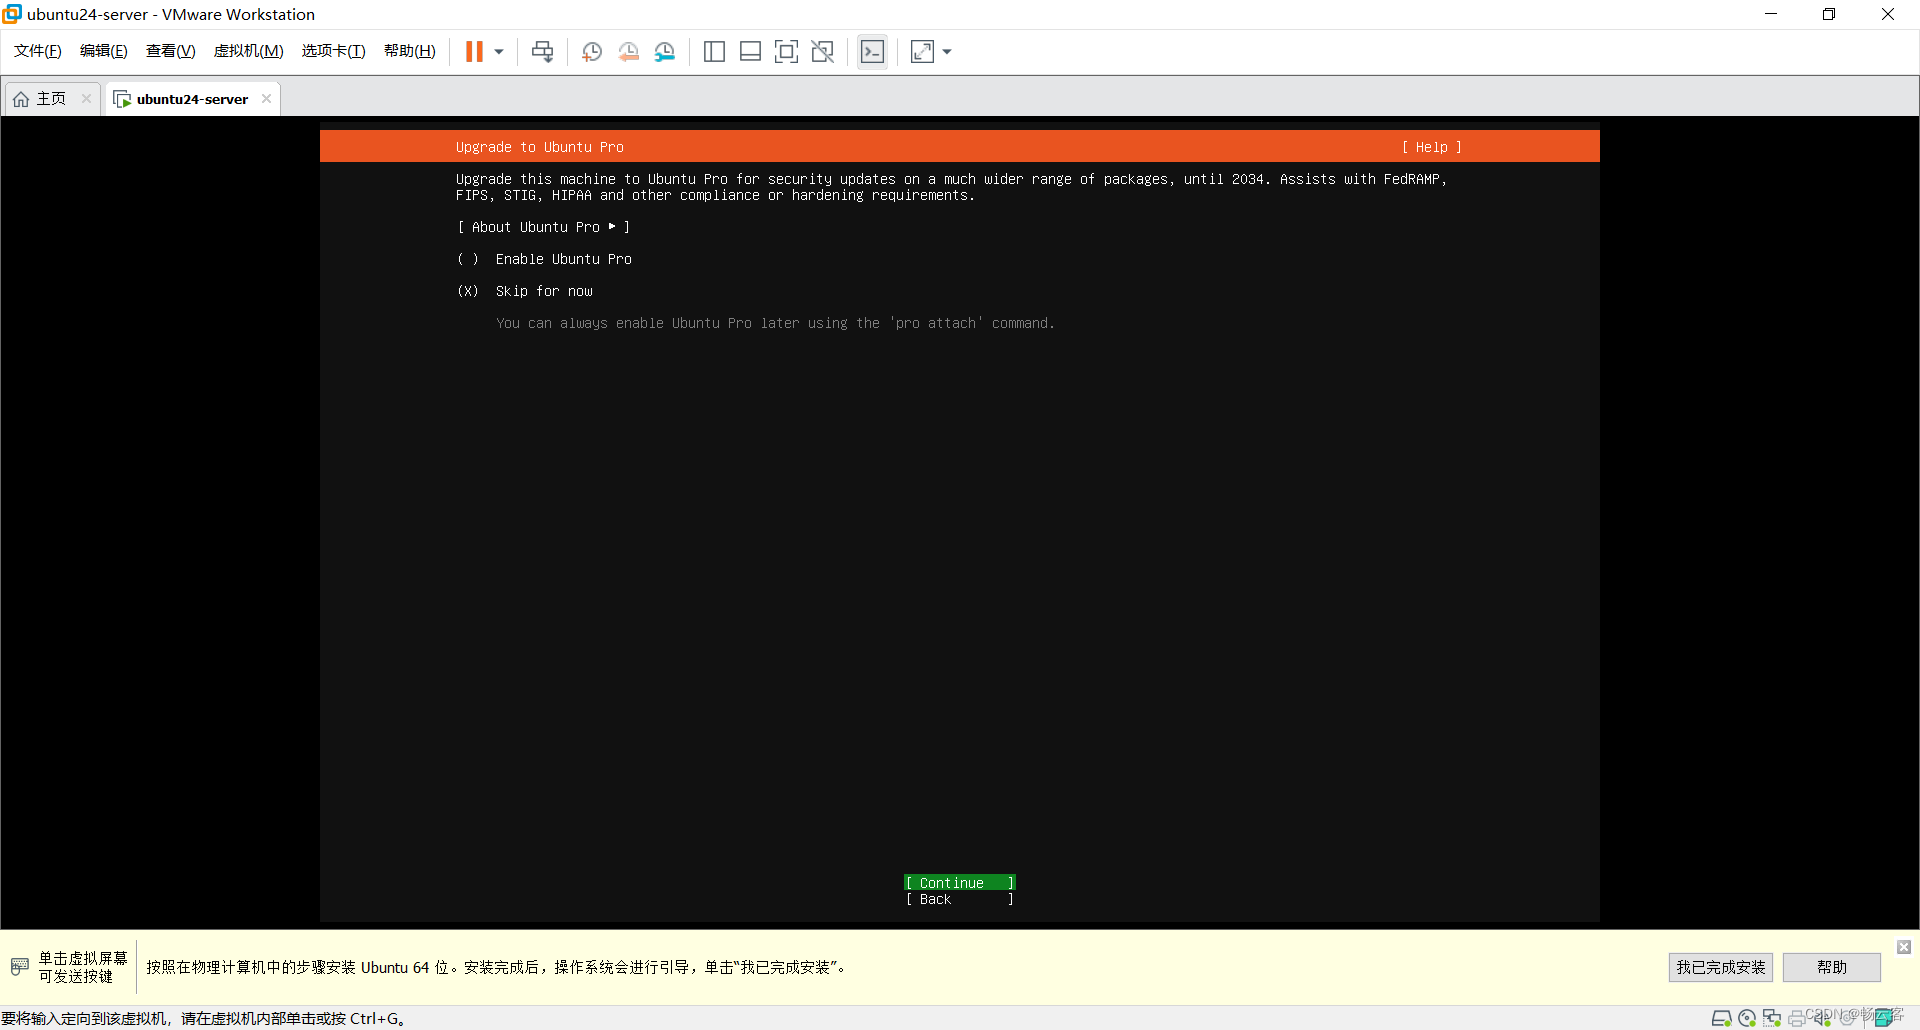Enter full screen mode icon
The height and width of the screenshot is (1030, 1920).
pyautogui.click(x=786, y=52)
